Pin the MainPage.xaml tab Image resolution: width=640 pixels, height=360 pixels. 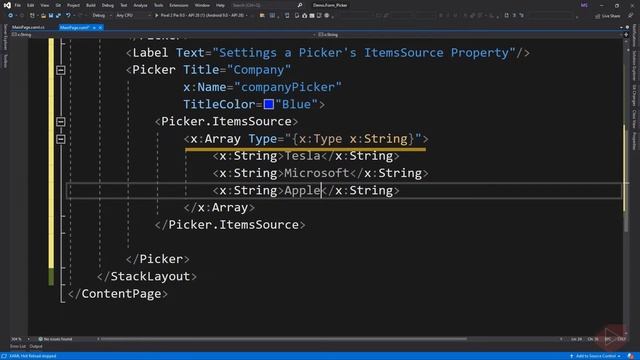coord(94,27)
